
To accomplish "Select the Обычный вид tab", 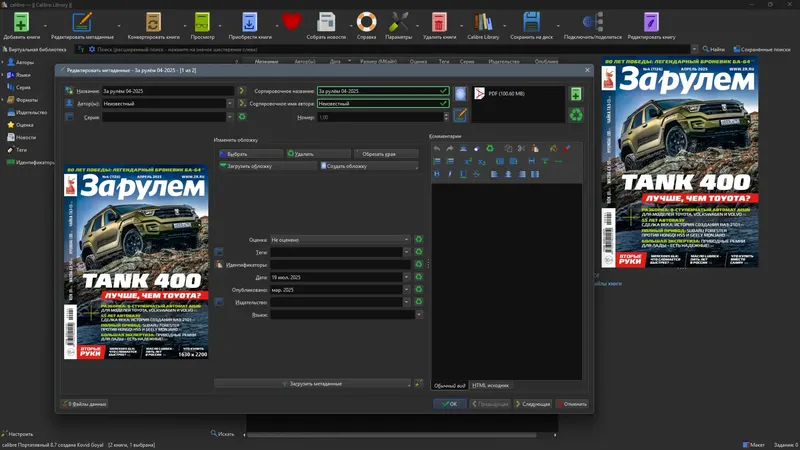I will click(x=449, y=385).
